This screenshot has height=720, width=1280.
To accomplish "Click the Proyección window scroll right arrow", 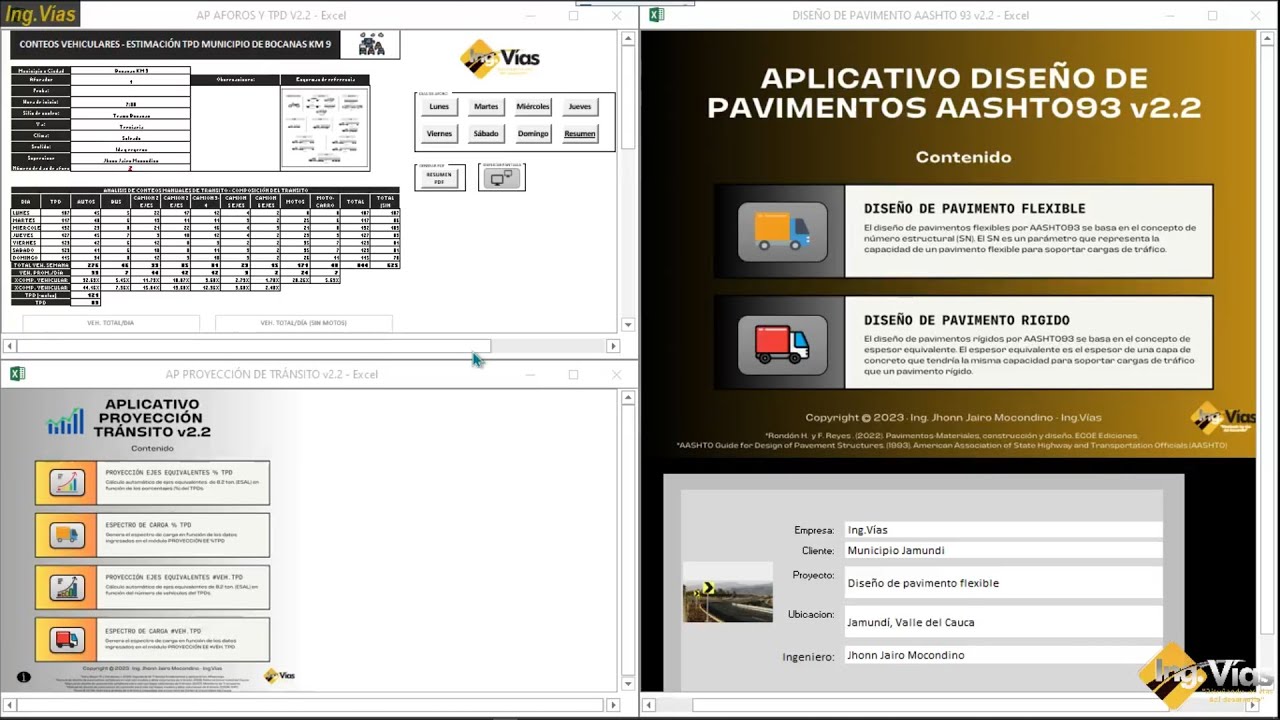I will point(613,705).
